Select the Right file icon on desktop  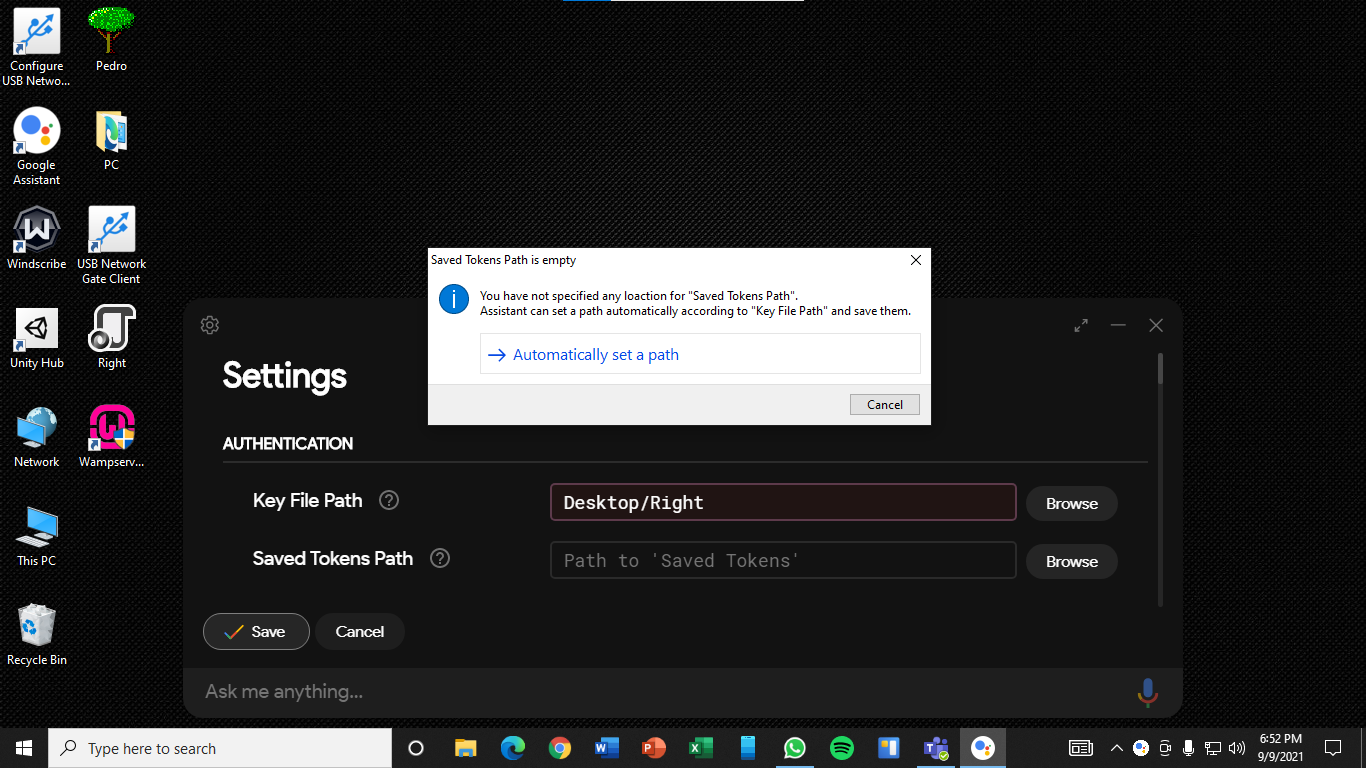(111, 338)
